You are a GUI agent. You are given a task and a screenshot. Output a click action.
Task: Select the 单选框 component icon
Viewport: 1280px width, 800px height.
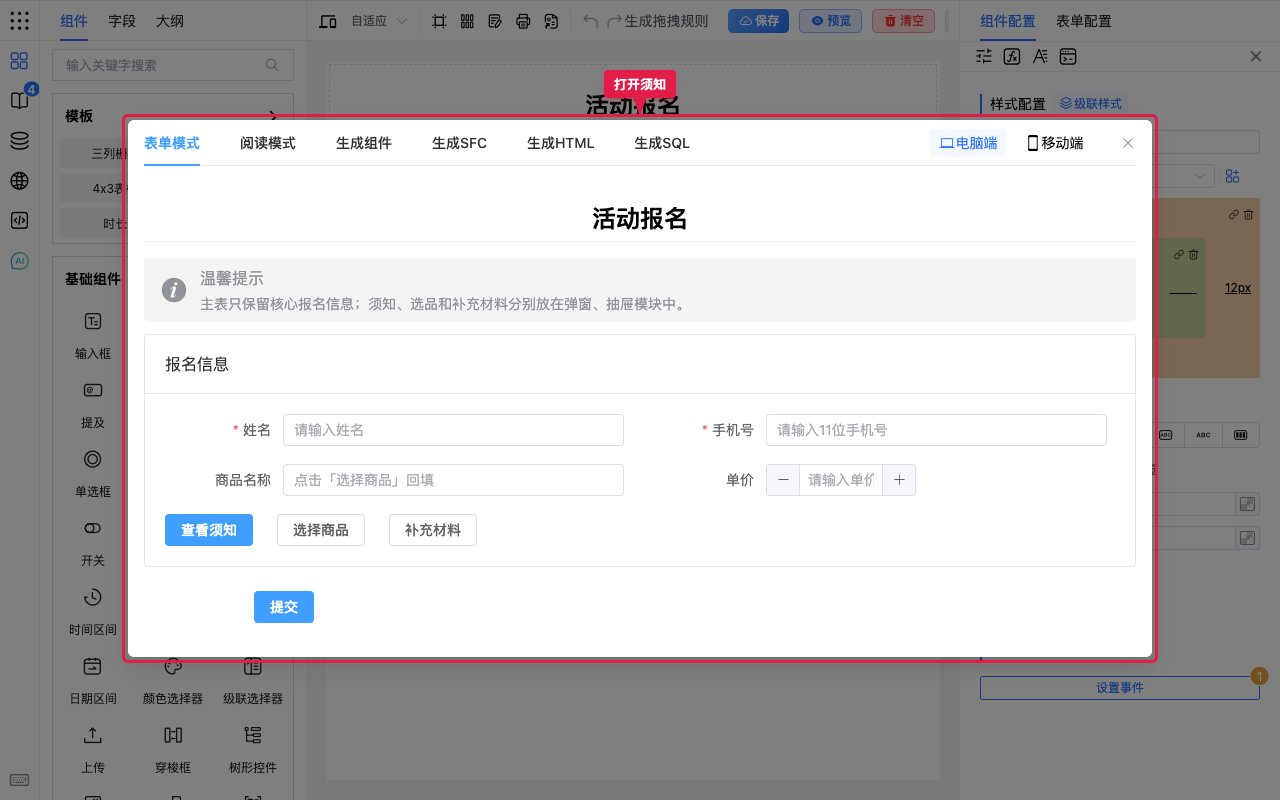[93, 459]
